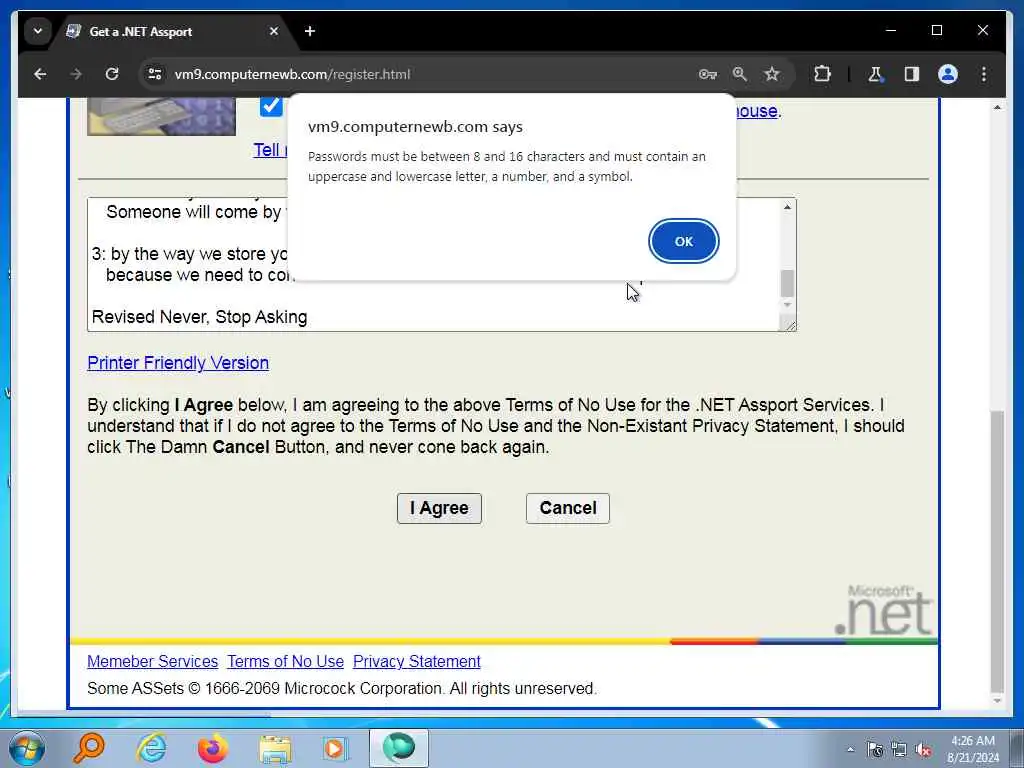1024x768 pixels.
Task: Click the browser forward arrow
Action: [x=76, y=74]
